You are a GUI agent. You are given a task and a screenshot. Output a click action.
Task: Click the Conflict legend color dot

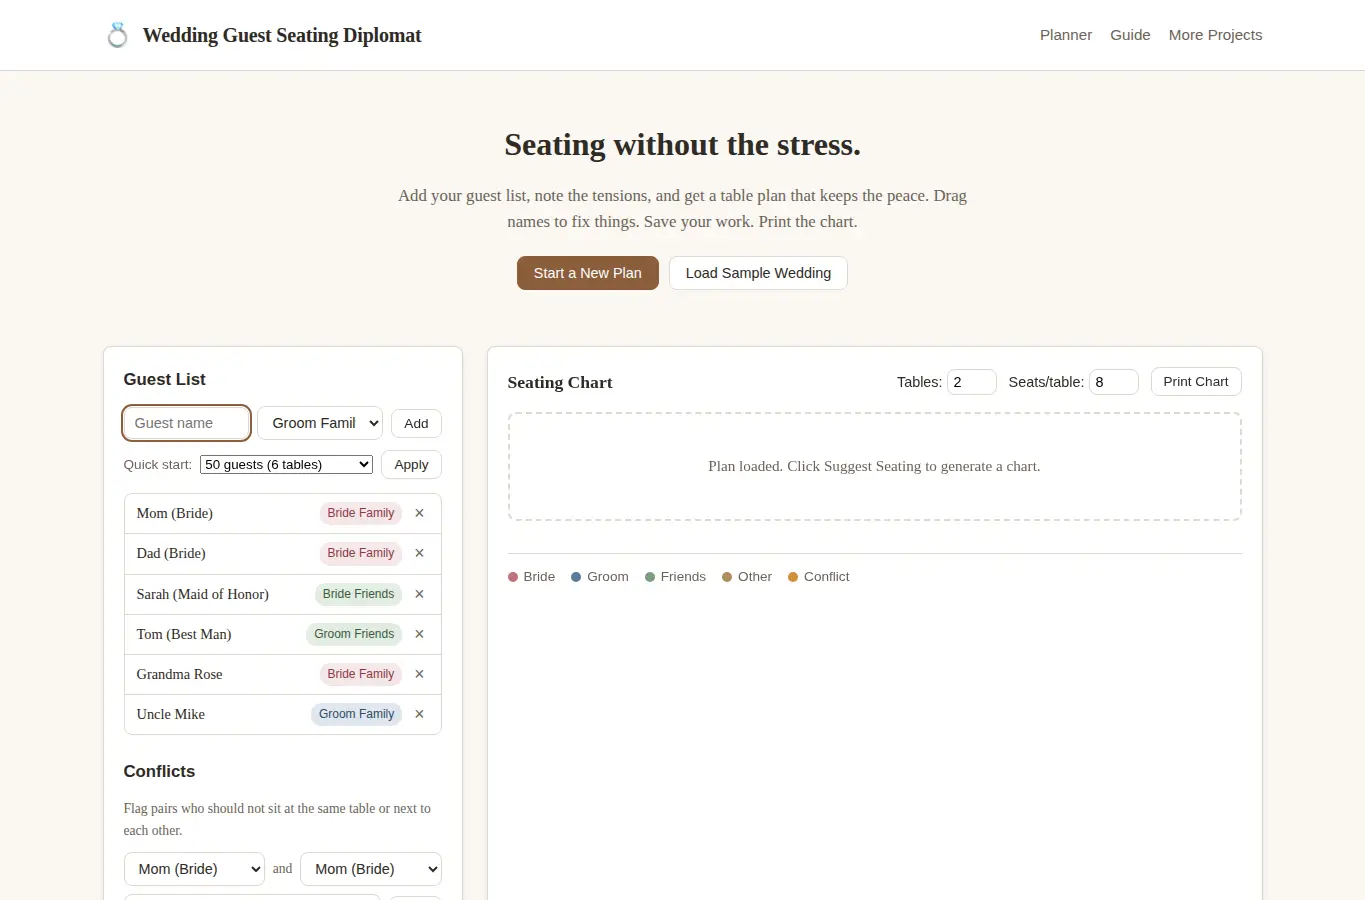pyautogui.click(x=793, y=577)
